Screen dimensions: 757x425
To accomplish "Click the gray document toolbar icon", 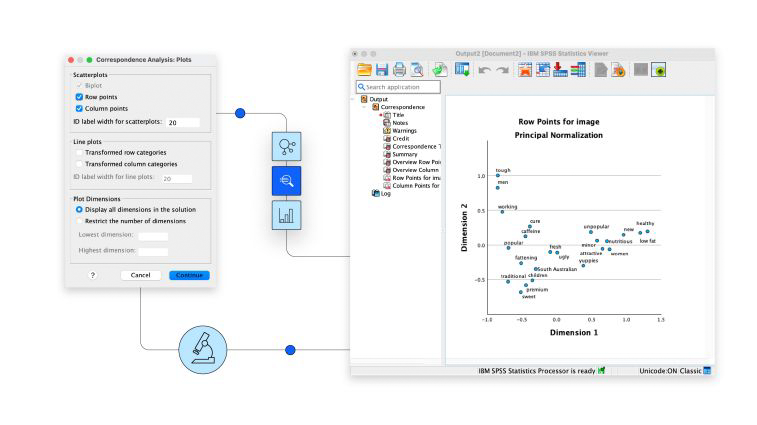I will (x=601, y=70).
